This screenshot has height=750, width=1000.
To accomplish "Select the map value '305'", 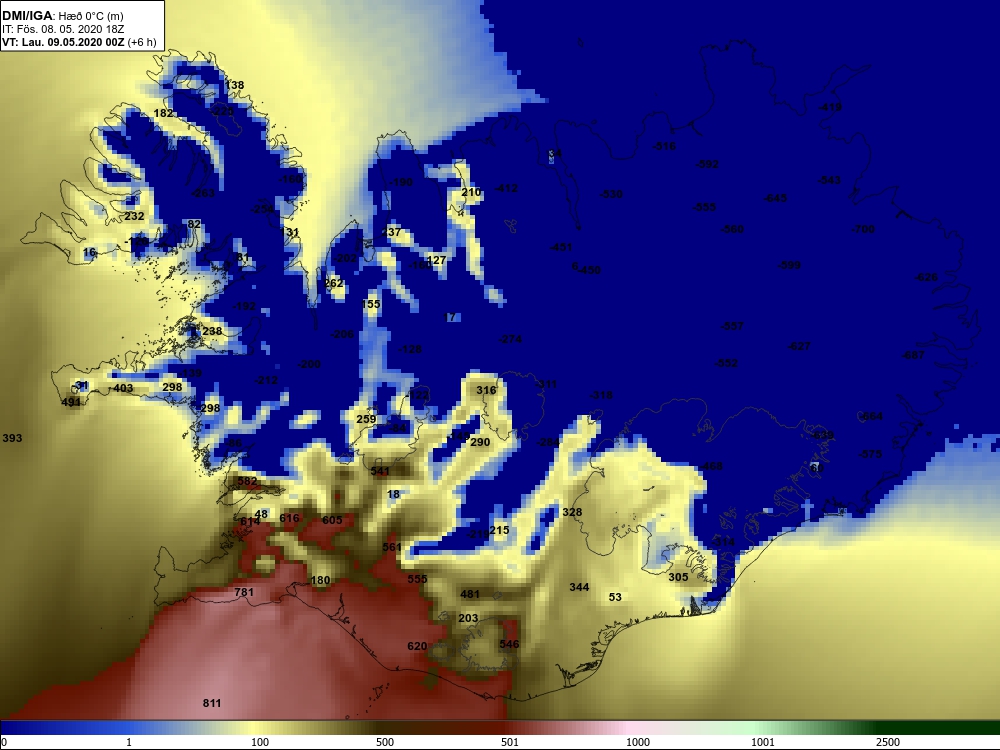I will 678,577.
